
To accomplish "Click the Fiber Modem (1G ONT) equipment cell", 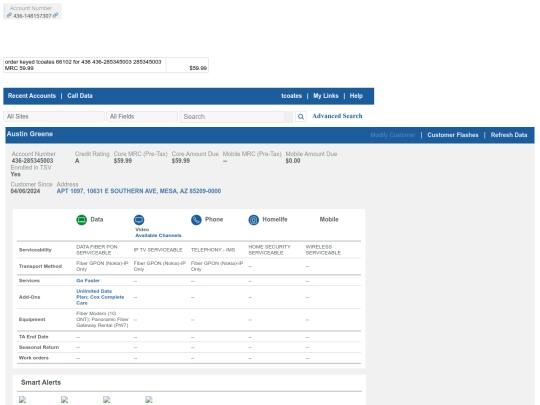I will (x=102, y=319).
